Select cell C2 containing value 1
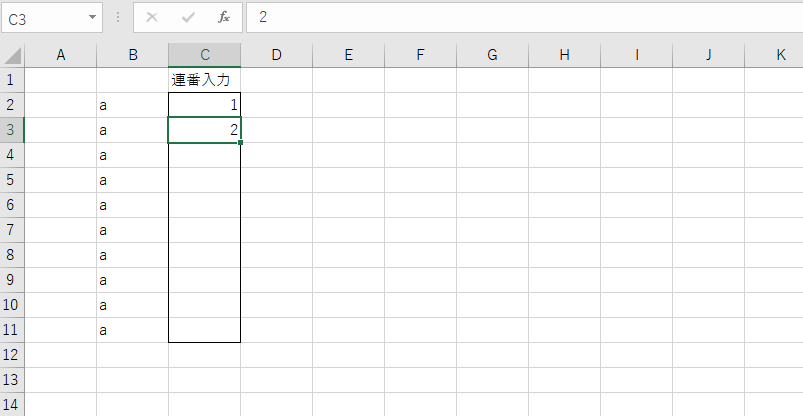This screenshot has height=416, width=803. click(204, 105)
